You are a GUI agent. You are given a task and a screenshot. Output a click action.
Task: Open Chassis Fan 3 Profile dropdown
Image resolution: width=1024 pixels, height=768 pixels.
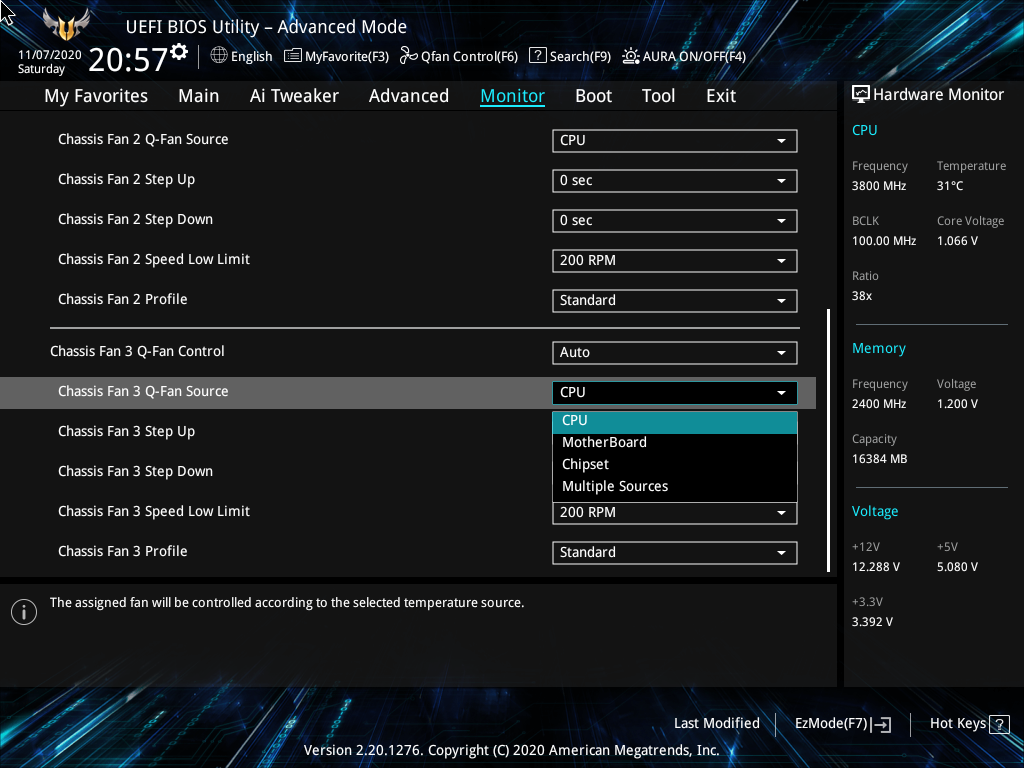coord(675,552)
